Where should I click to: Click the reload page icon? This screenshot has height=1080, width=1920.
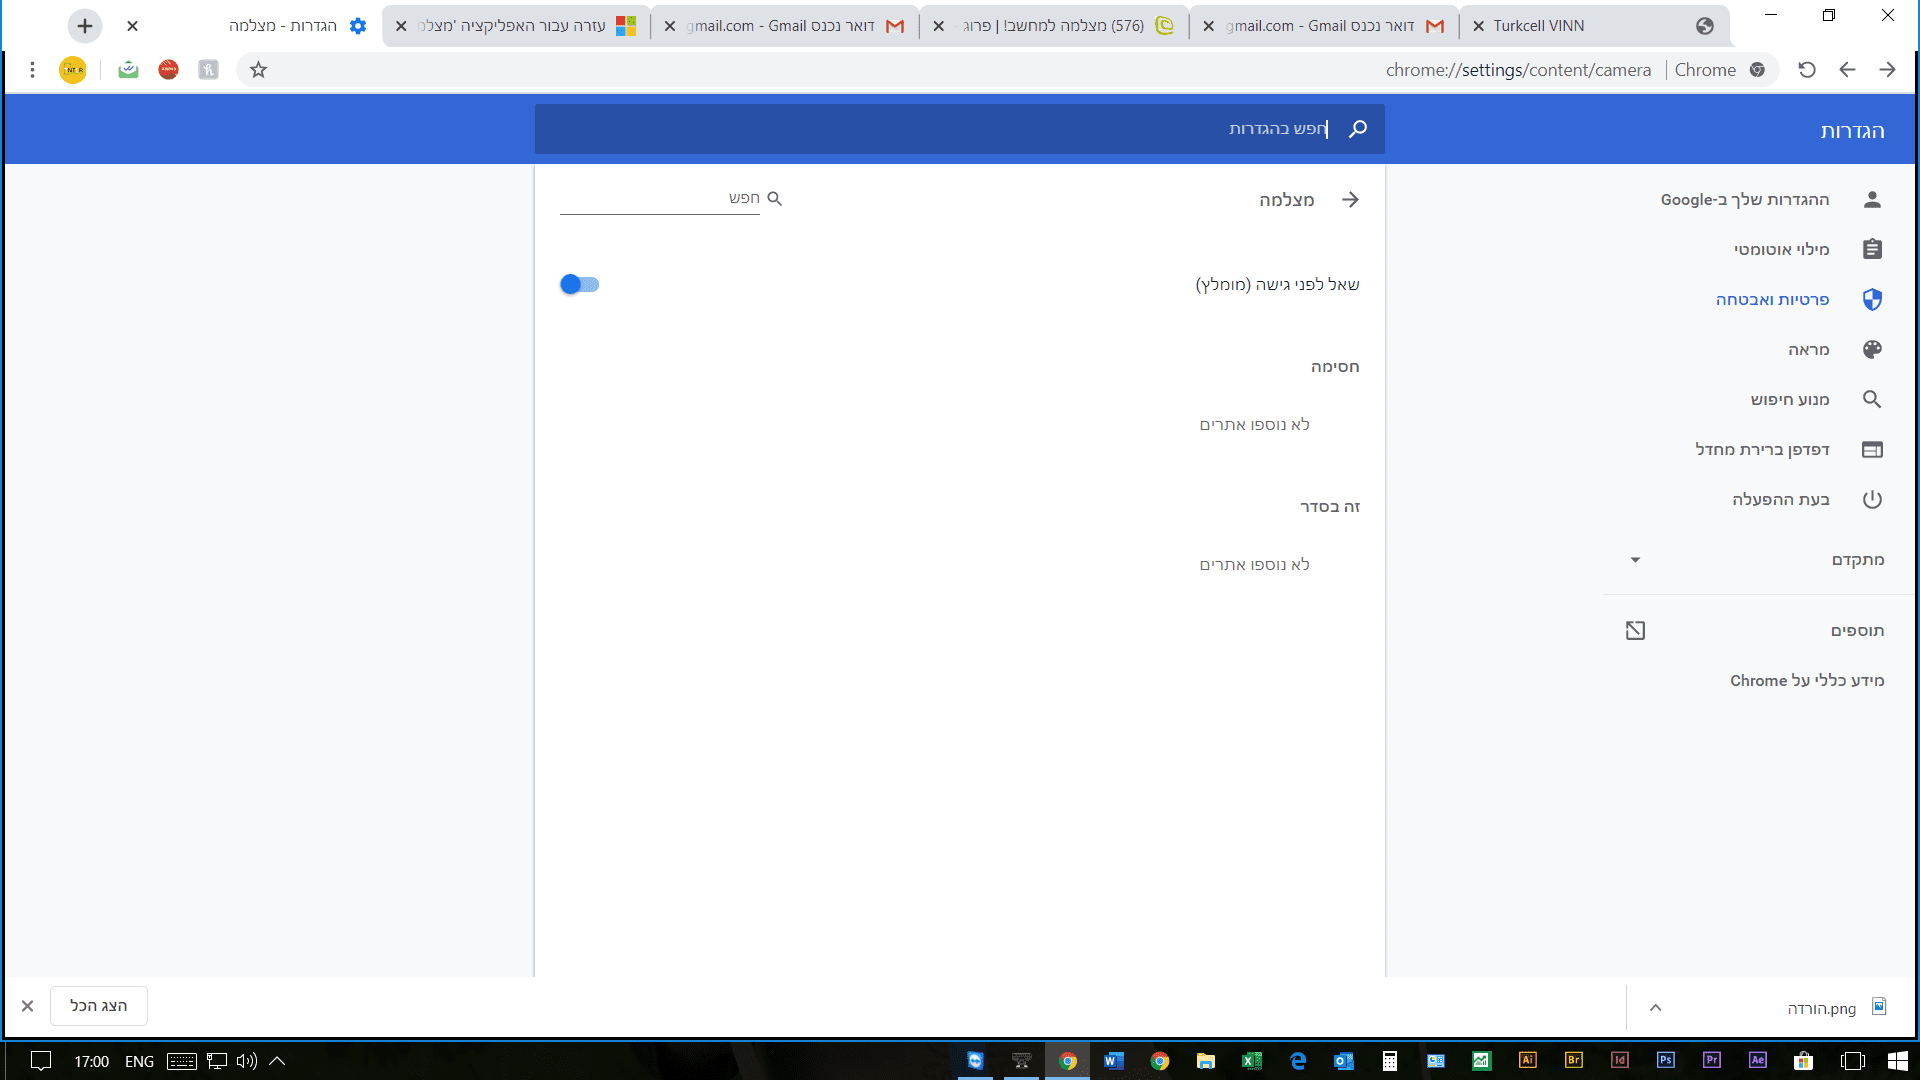tap(1806, 70)
